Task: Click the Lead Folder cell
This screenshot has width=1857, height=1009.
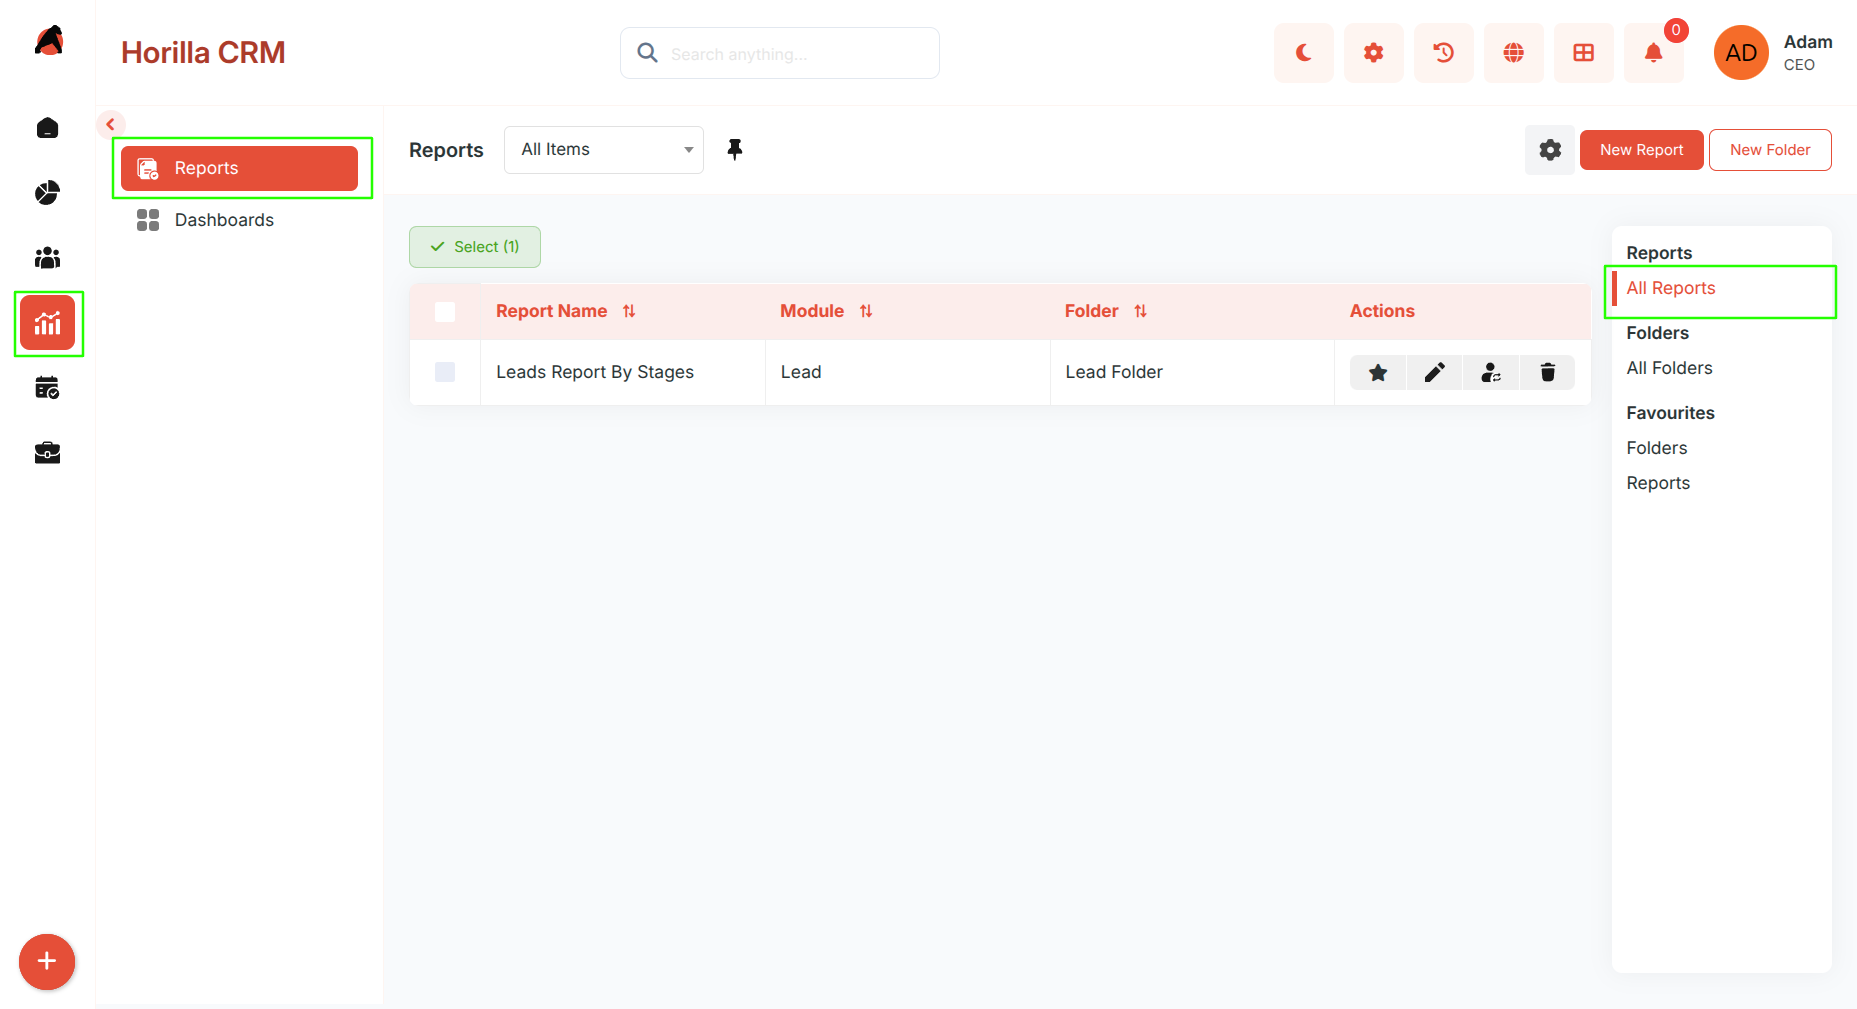Action: click(x=1192, y=372)
